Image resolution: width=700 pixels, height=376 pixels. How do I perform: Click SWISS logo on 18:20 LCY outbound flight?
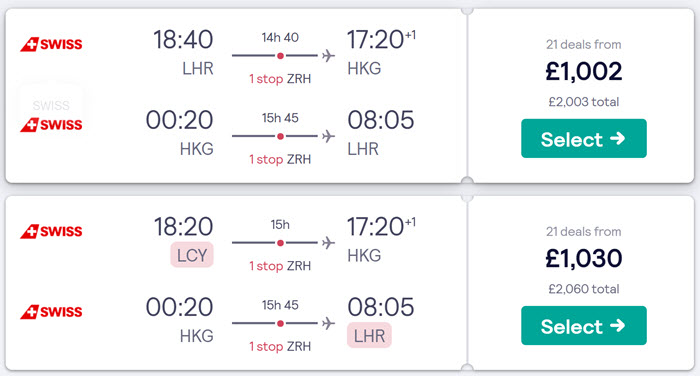pos(51,231)
